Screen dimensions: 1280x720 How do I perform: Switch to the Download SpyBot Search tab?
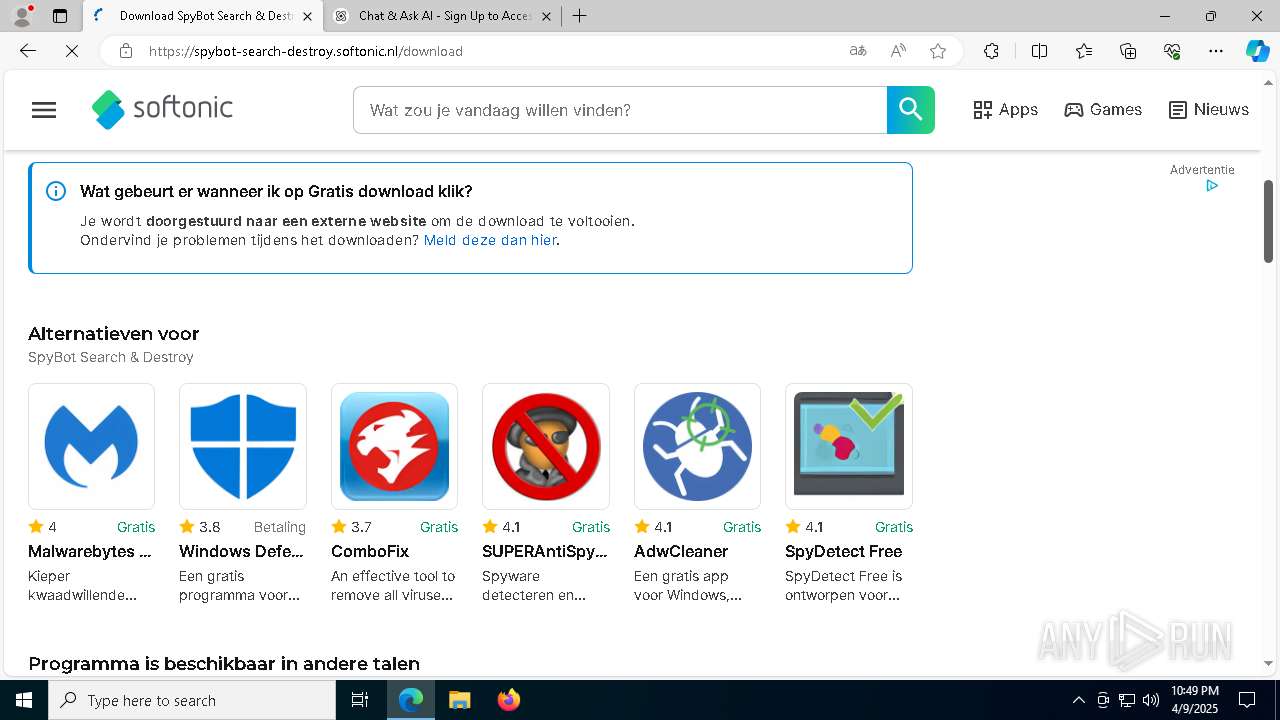(203, 16)
